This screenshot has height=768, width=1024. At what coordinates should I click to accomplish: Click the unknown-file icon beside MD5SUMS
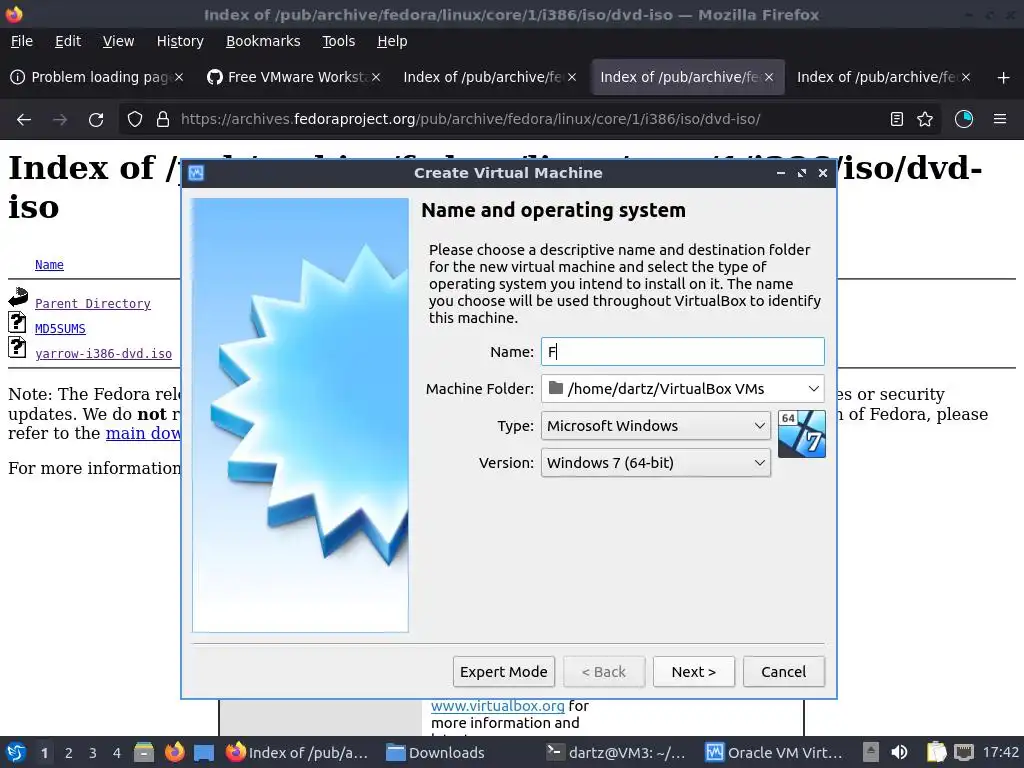(x=18, y=322)
